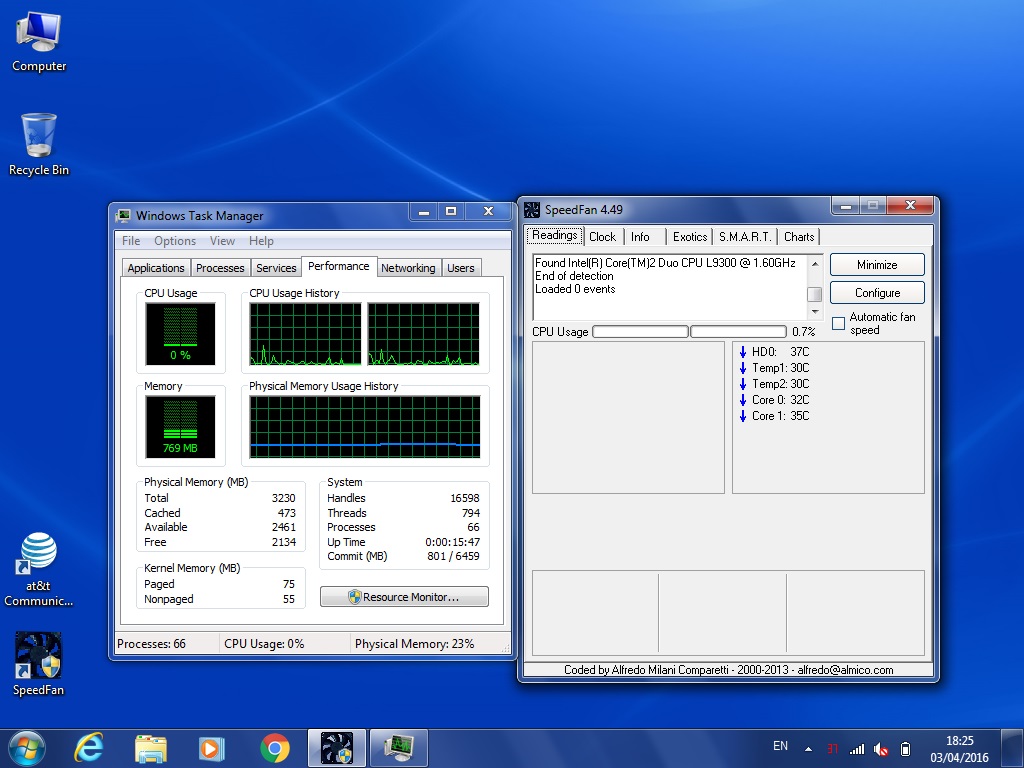This screenshot has height=768, width=1024.
Task: Switch to SpeedFan S.M.A.R.T. tab
Action: pyautogui.click(x=745, y=236)
